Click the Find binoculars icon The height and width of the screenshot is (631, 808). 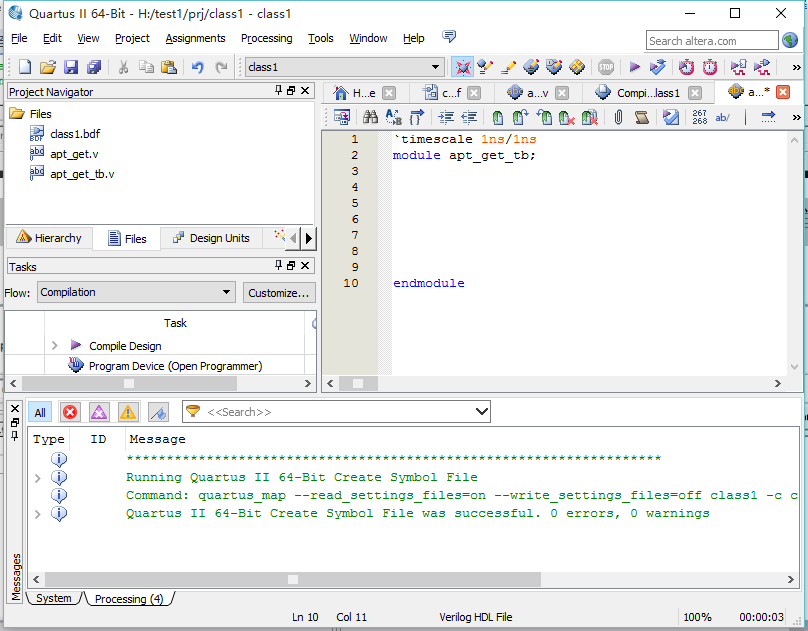tap(370, 117)
